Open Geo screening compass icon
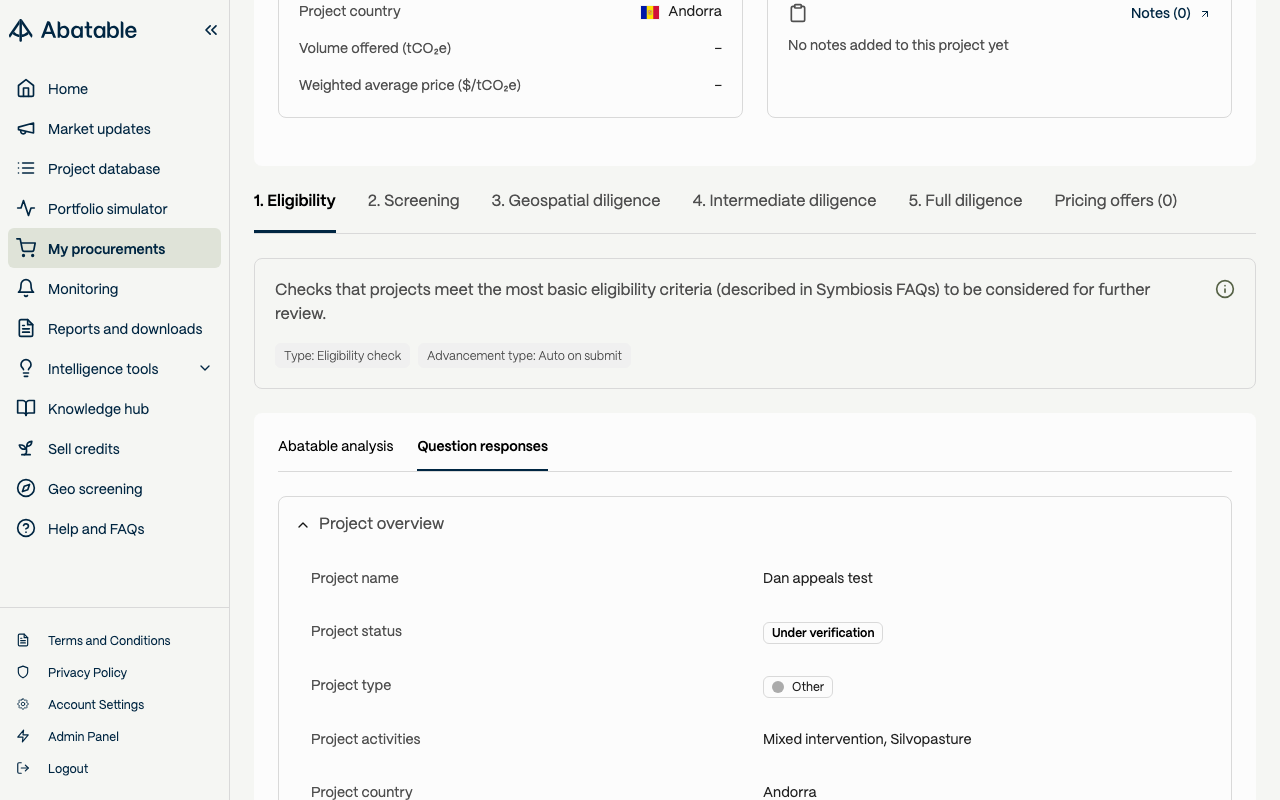The image size is (1280, 800). click(x=27, y=489)
